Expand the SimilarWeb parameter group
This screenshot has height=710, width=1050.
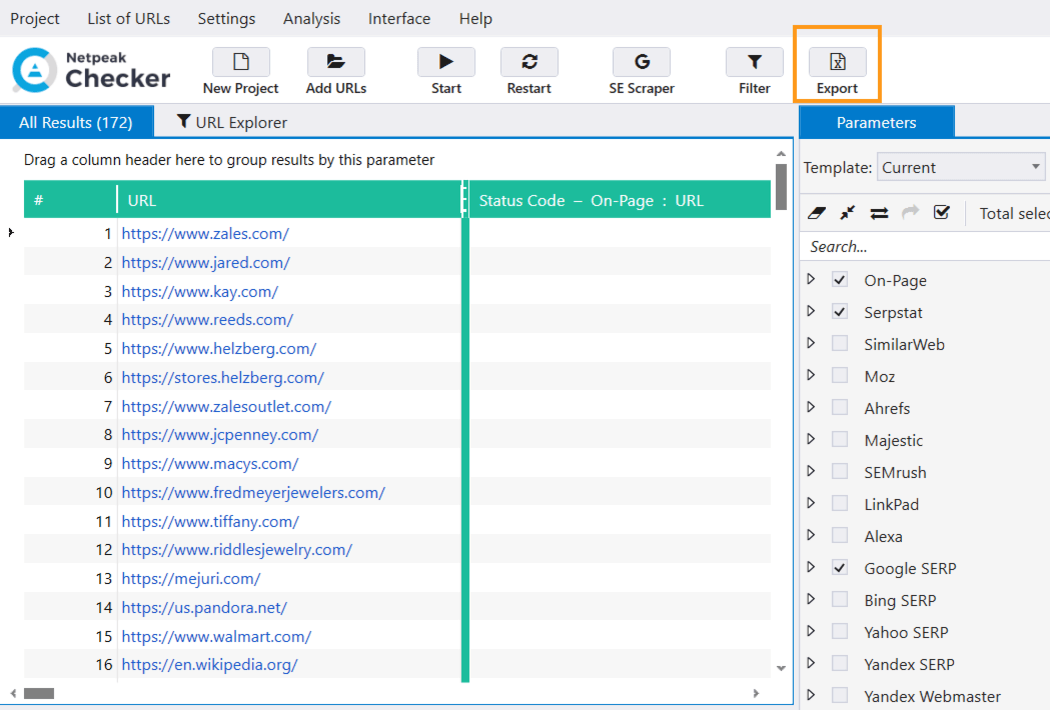(811, 343)
